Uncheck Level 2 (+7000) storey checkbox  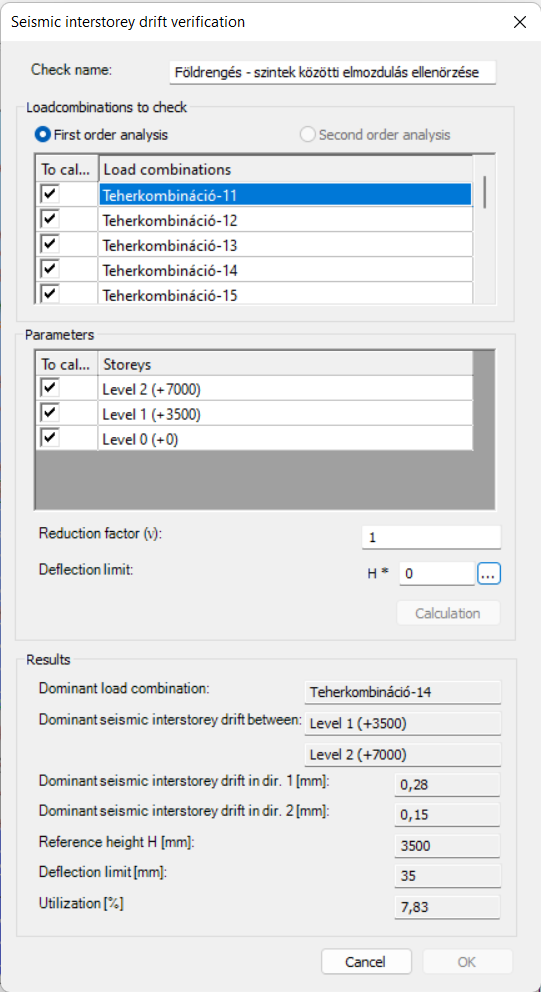pyautogui.click(x=50, y=388)
